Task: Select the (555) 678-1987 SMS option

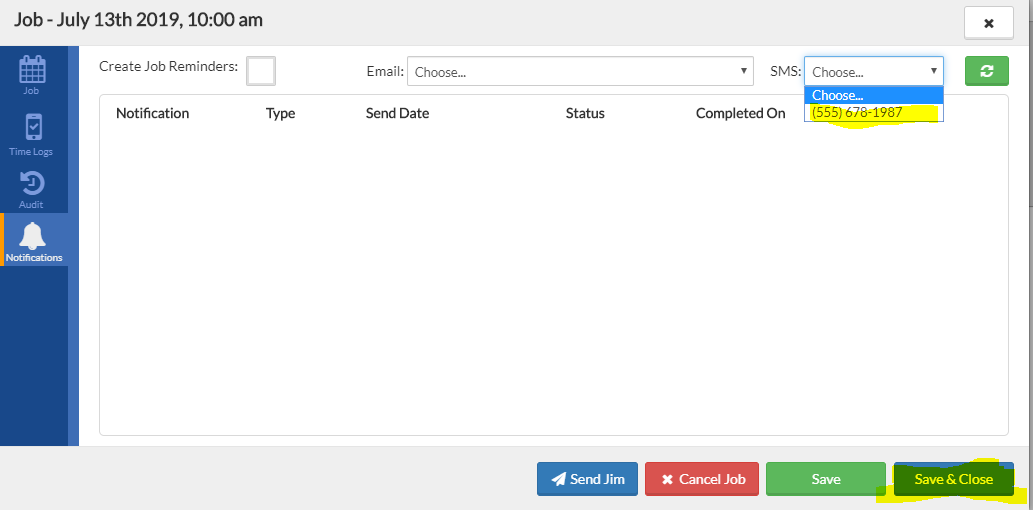Action: point(873,113)
